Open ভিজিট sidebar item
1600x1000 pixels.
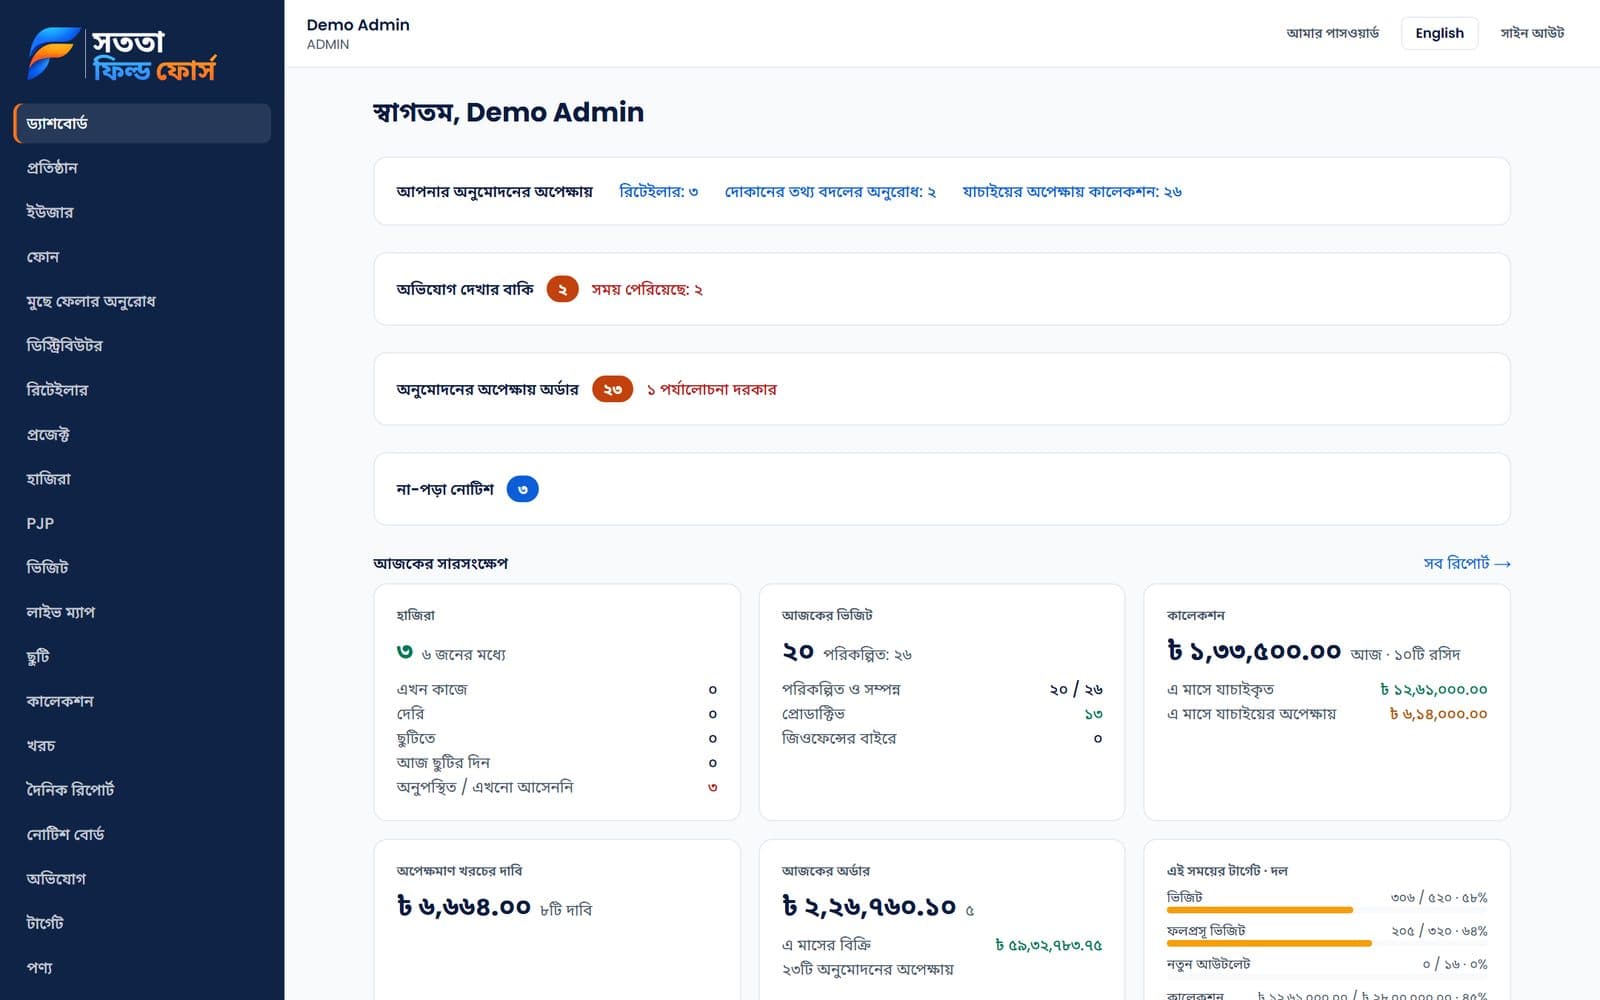point(142,568)
